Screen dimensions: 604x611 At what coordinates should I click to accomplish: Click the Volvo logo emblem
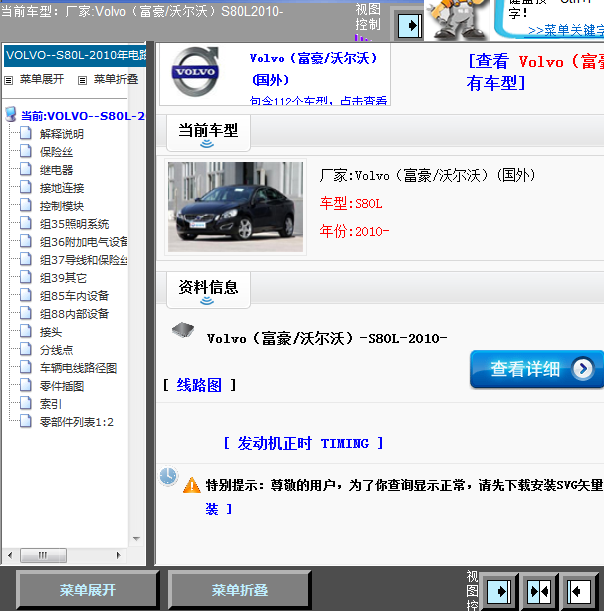point(195,71)
